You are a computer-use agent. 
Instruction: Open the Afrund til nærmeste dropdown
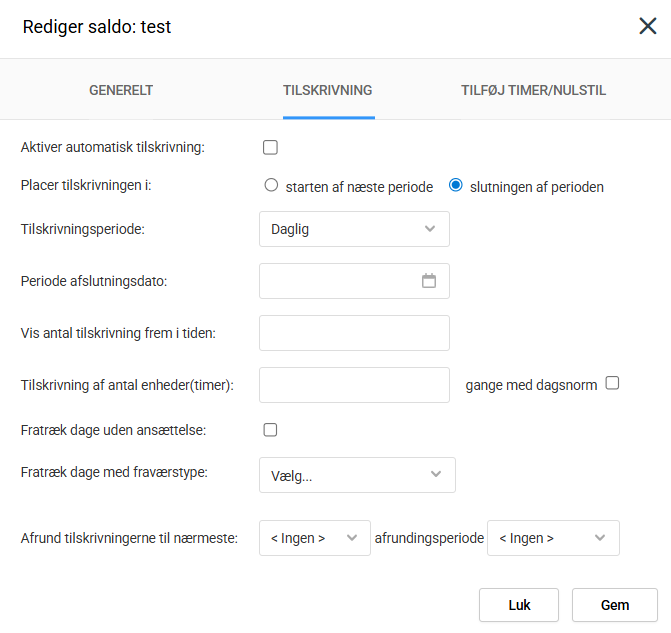click(314, 538)
